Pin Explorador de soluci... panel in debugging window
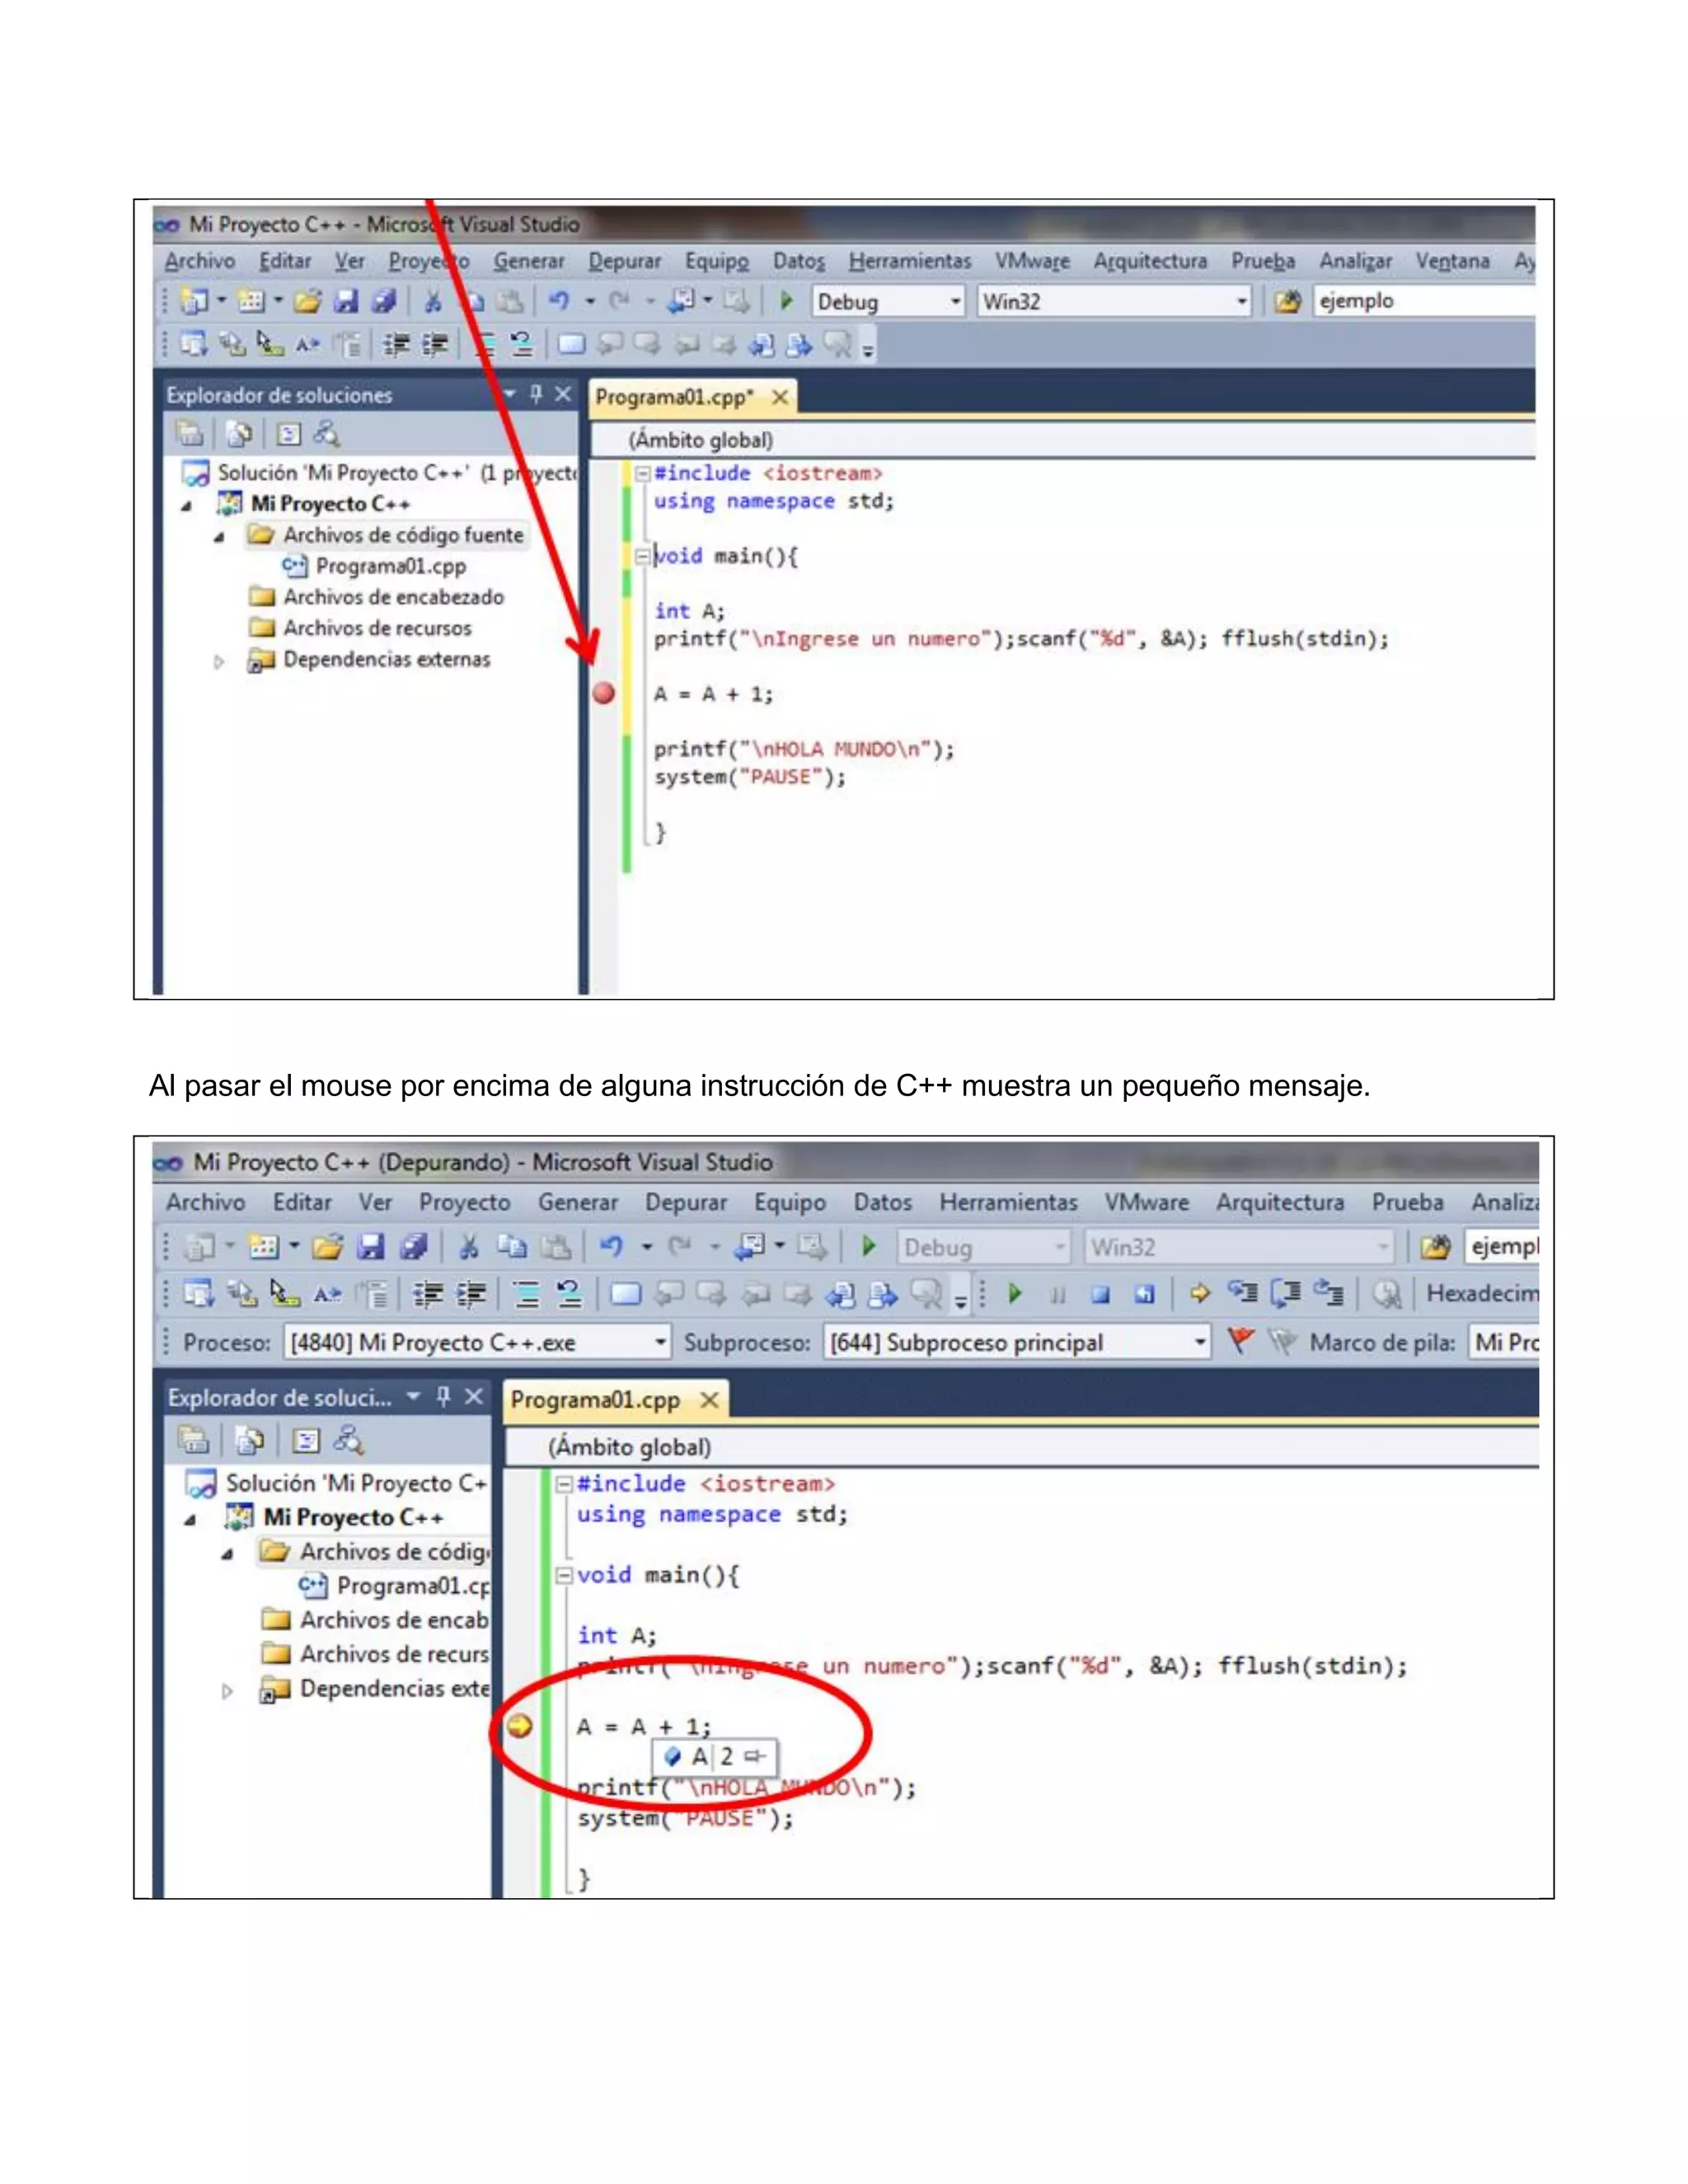The image size is (1688, 2184). (x=444, y=1396)
